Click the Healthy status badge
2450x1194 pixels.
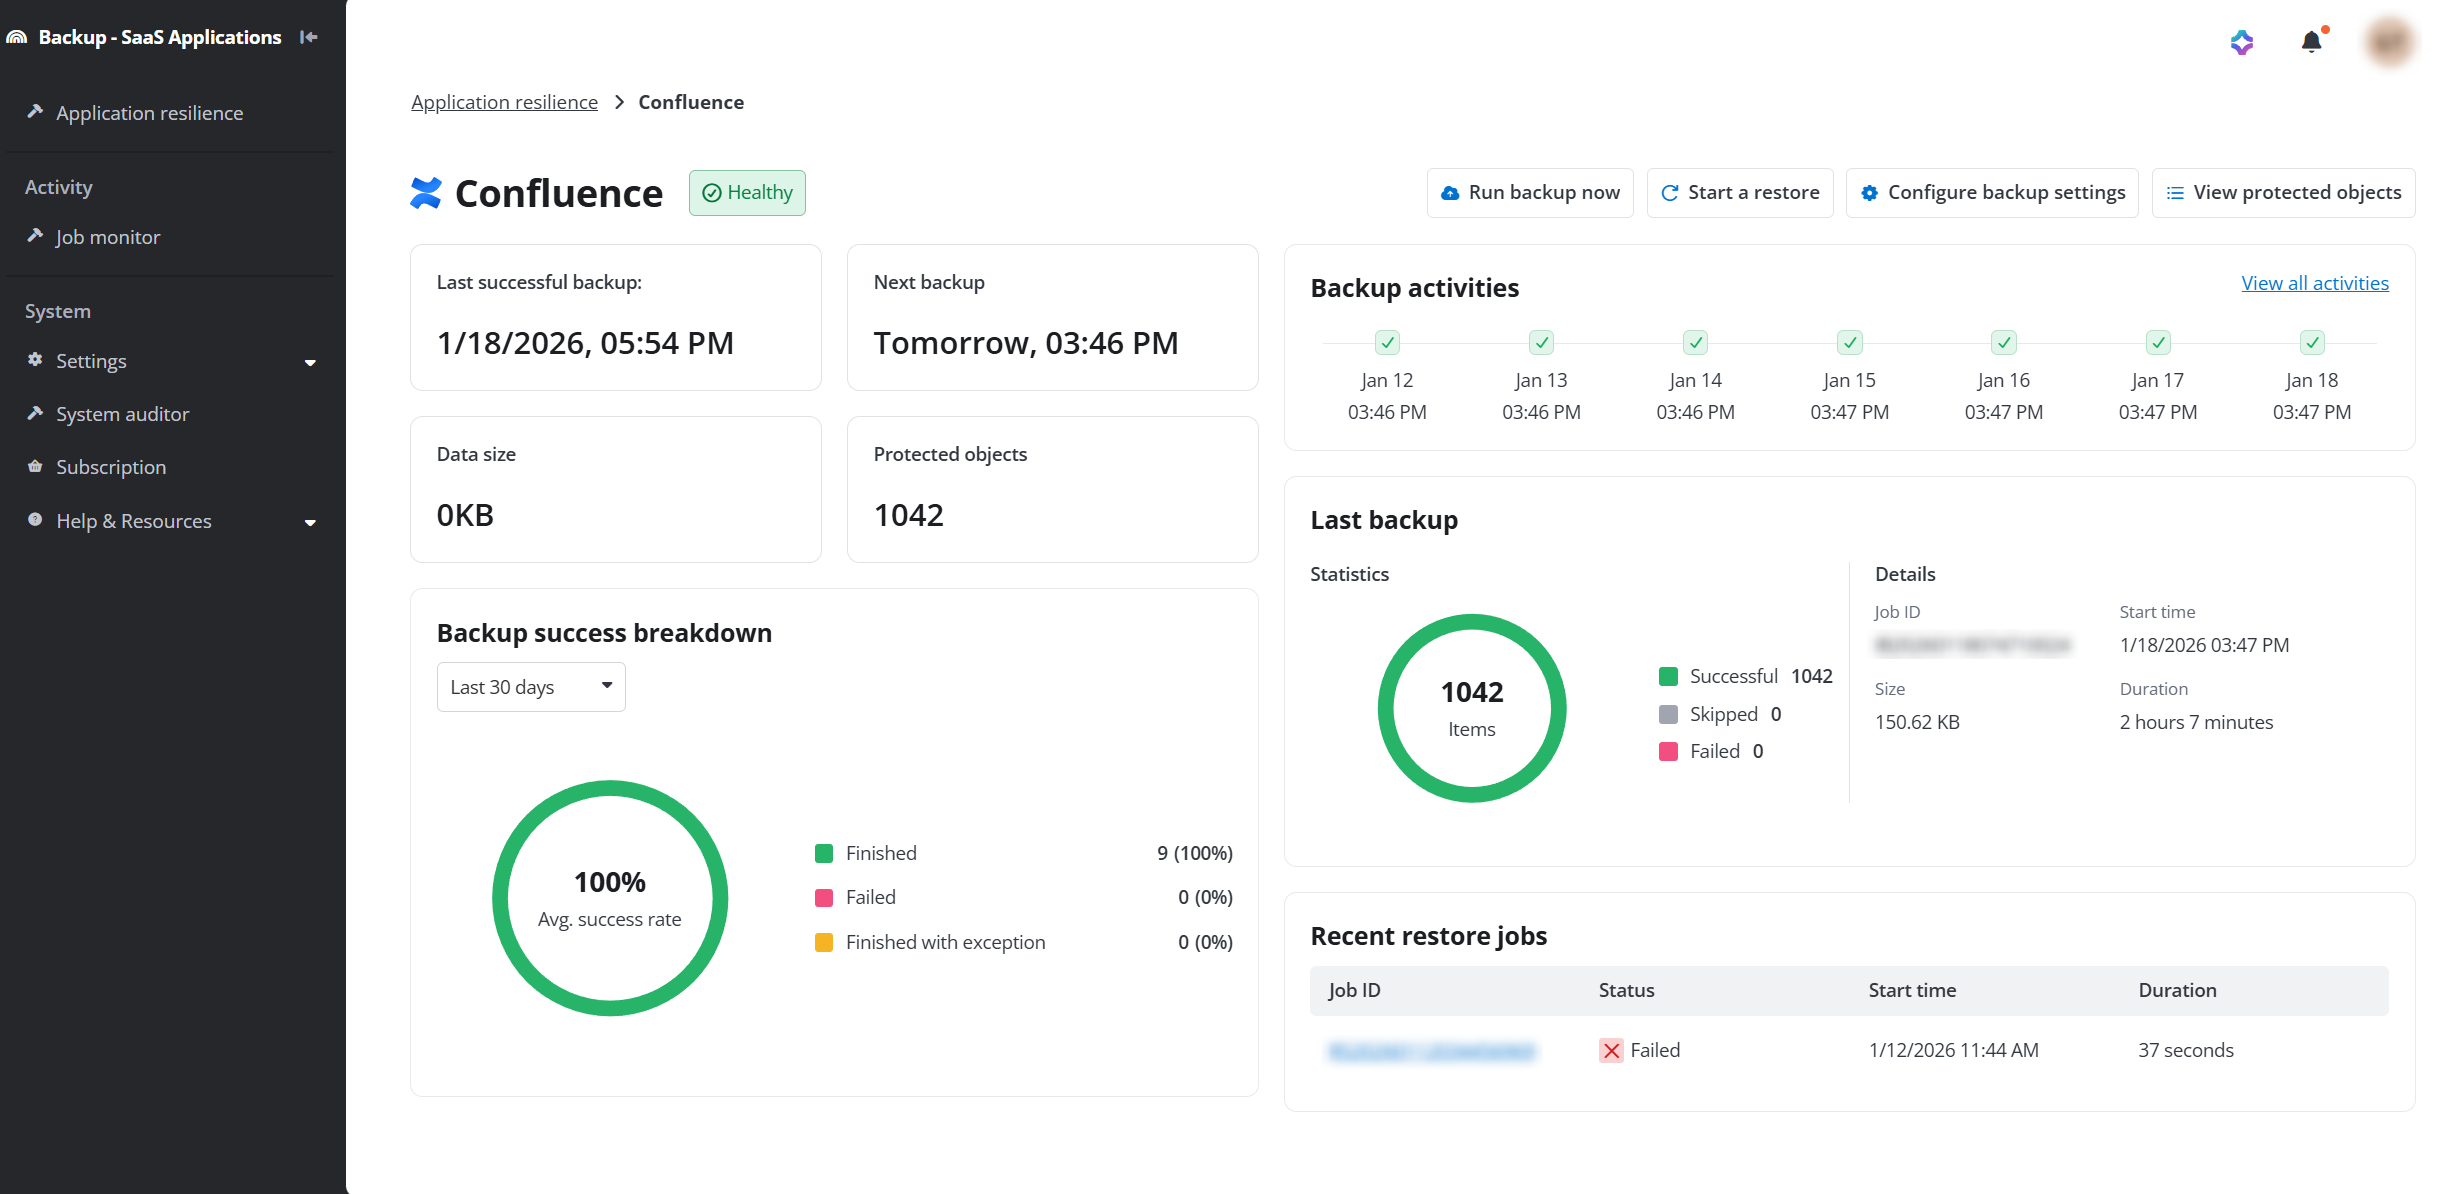tap(747, 193)
